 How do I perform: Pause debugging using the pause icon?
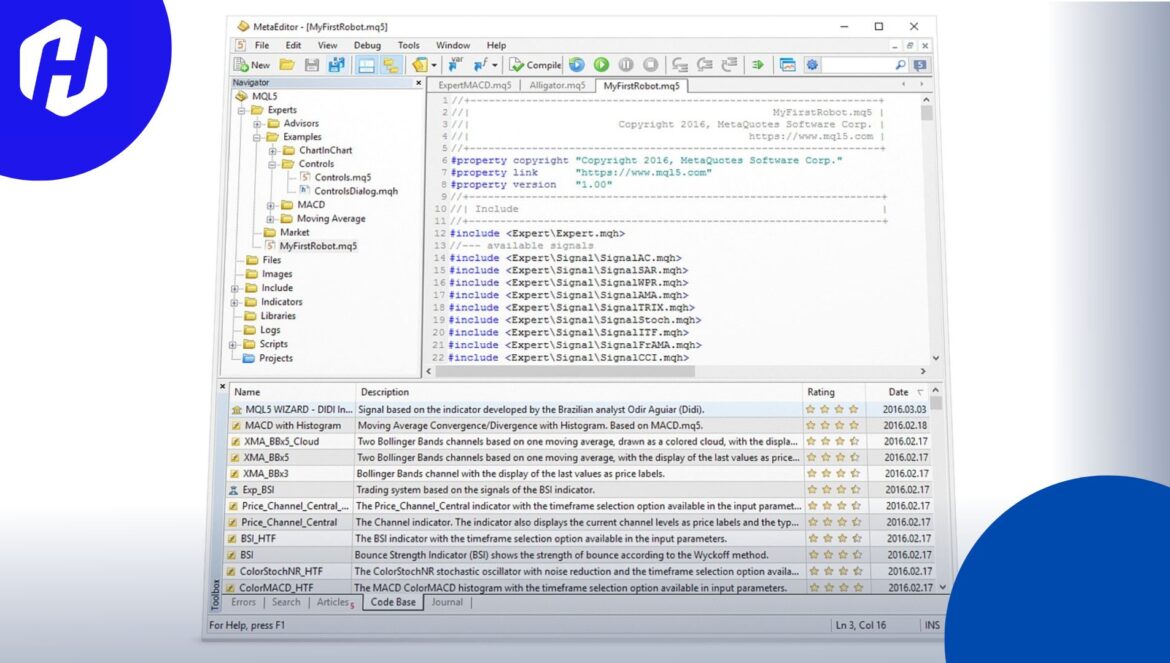tap(628, 64)
